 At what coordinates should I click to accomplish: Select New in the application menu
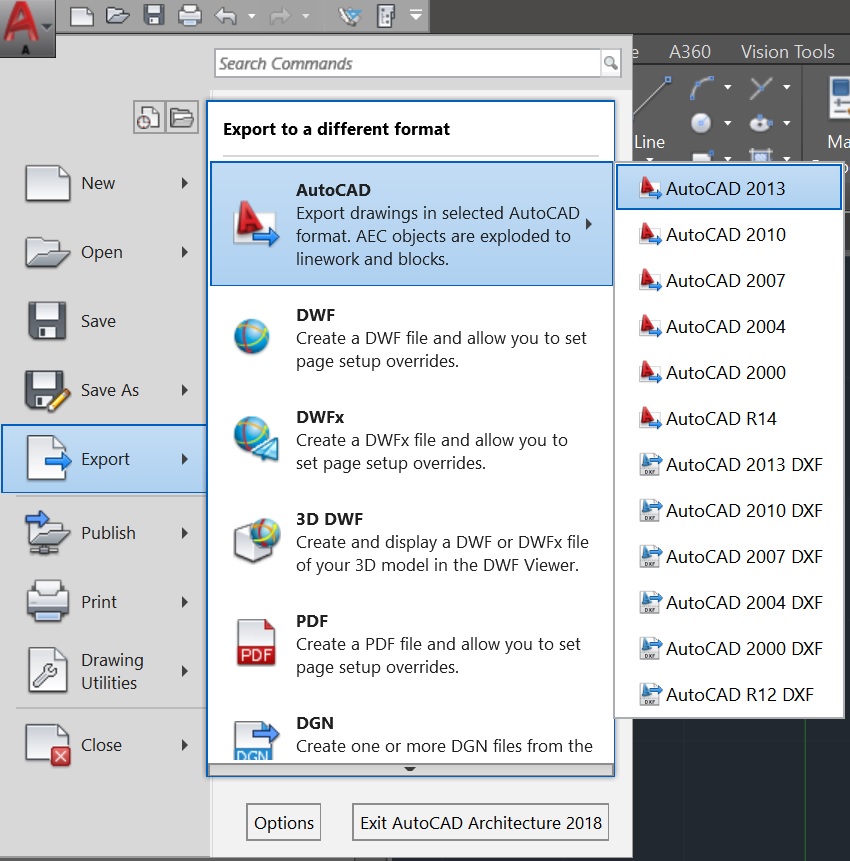[x=104, y=183]
